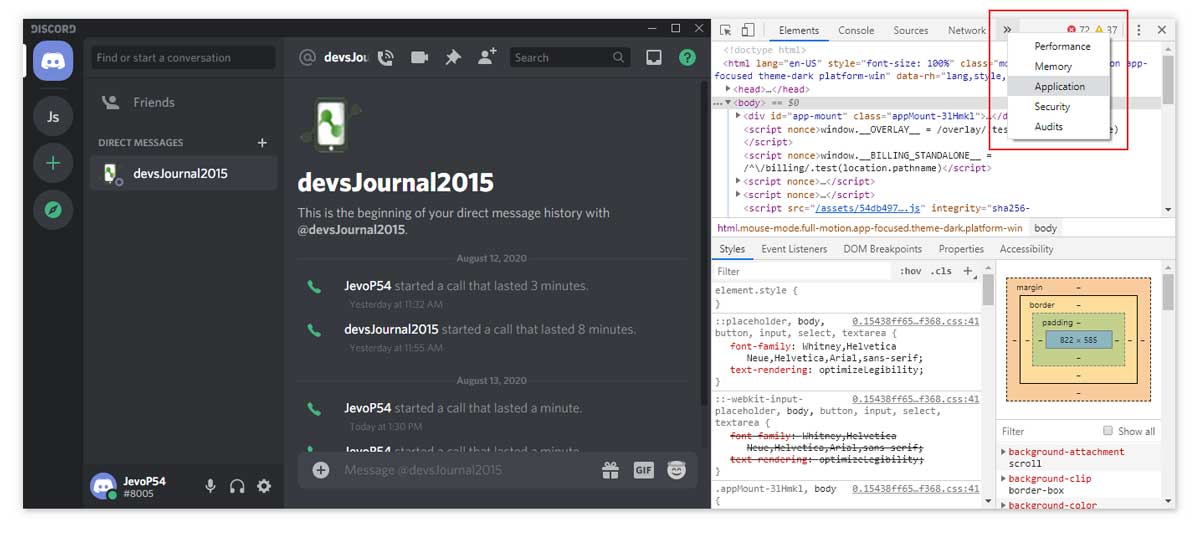
Task: Open help question mark icon
Action: point(687,58)
